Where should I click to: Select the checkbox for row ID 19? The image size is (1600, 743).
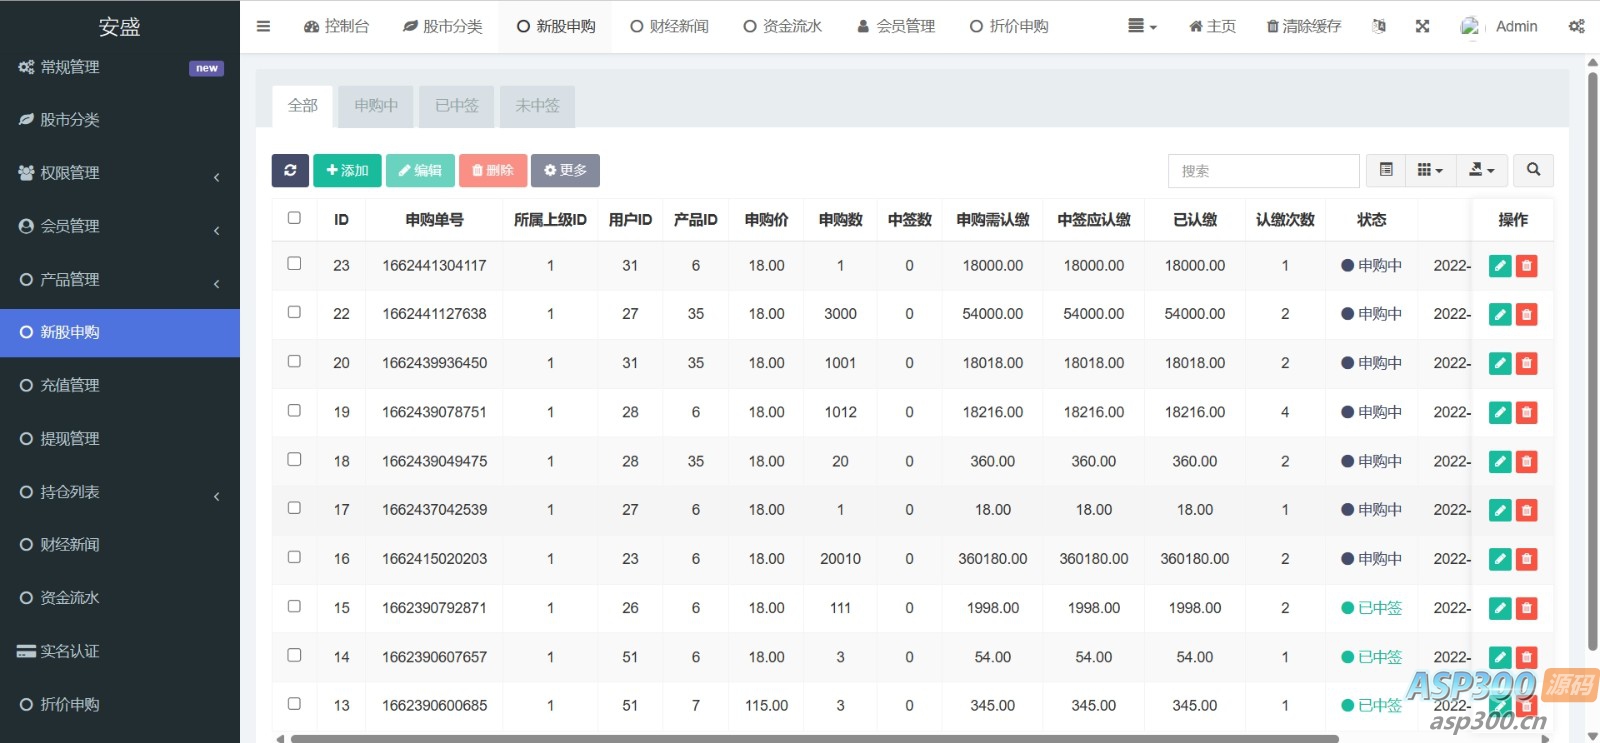click(294, 411)
